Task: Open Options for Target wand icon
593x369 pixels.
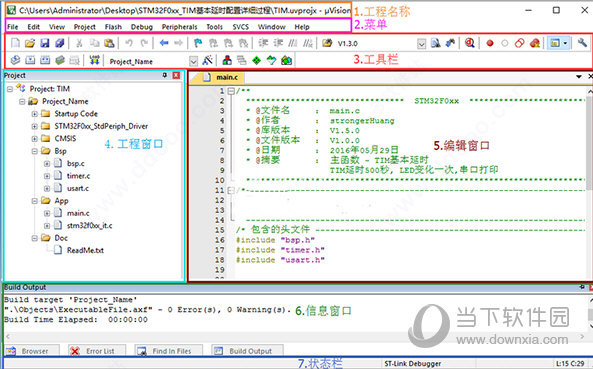Action: [207, 60]
